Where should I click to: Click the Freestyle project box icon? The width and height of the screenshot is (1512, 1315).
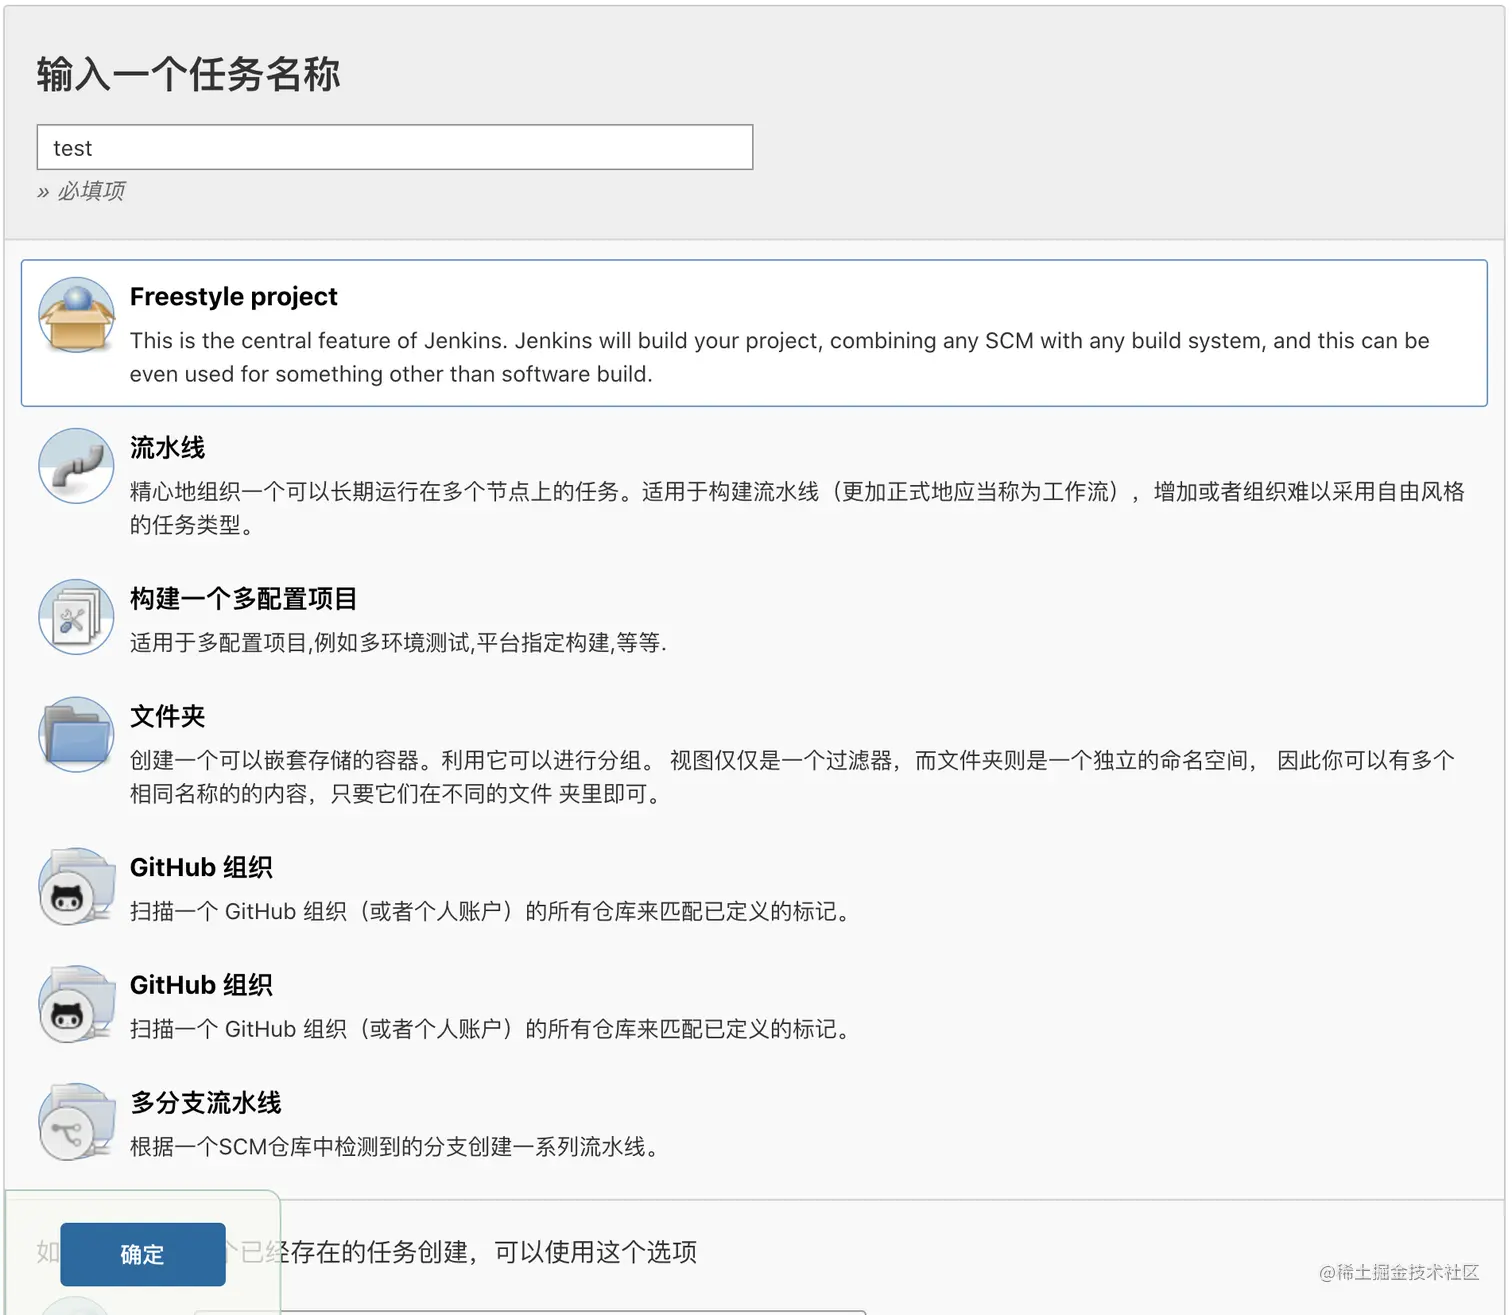coord(76,315)
